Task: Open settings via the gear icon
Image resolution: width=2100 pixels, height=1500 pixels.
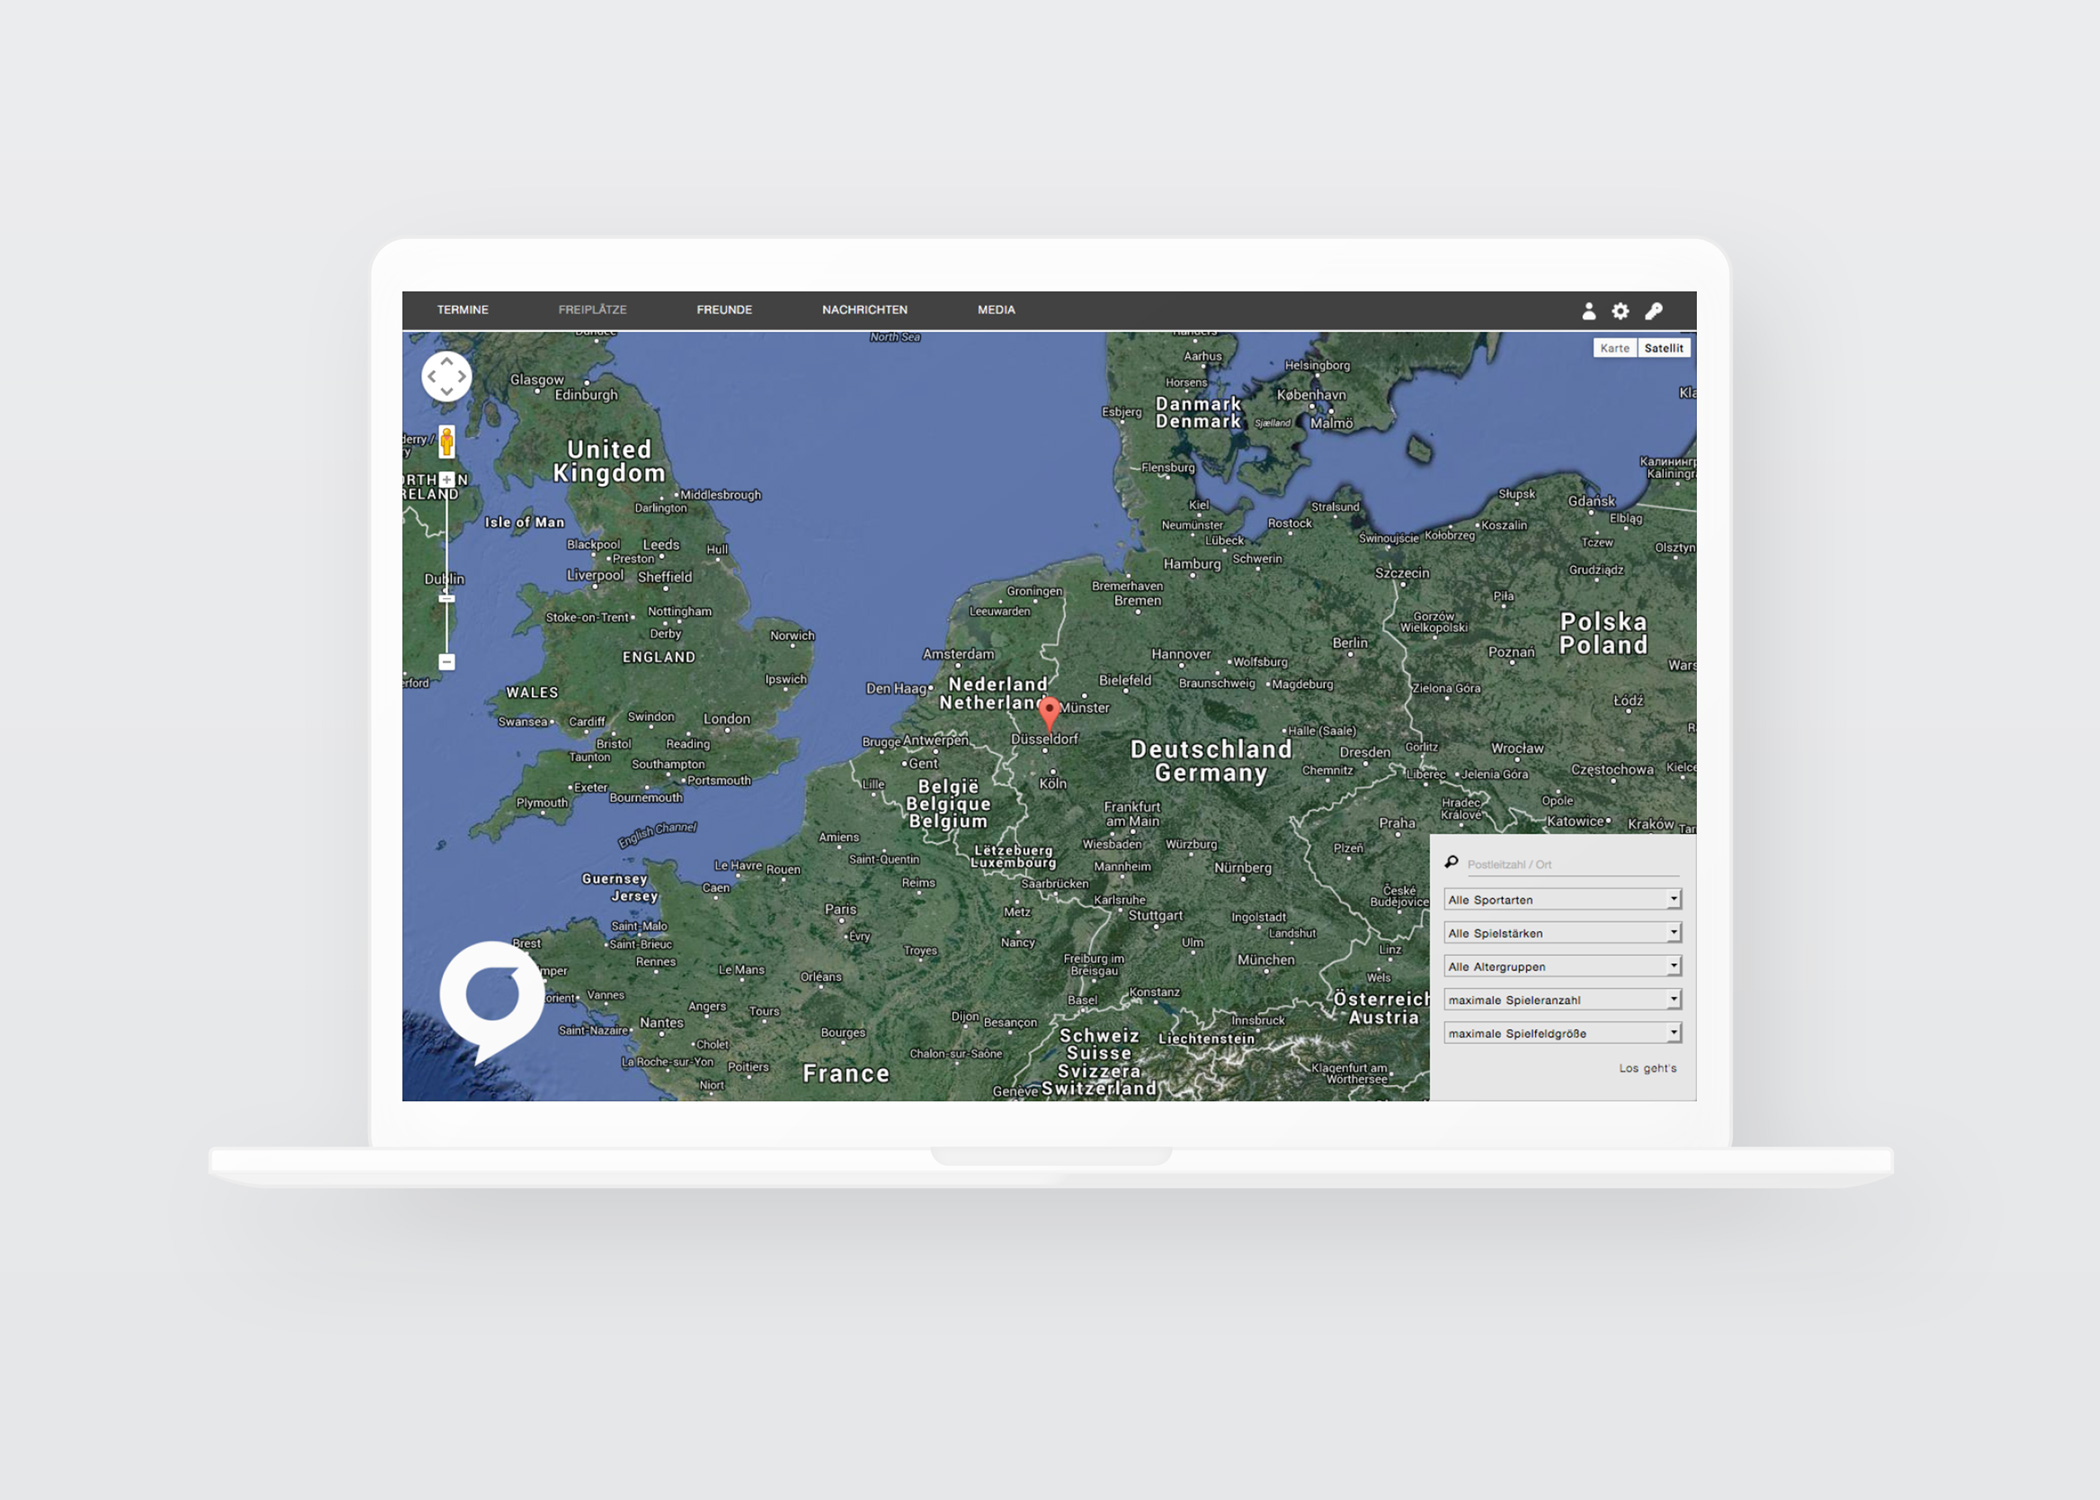Action: click(1620, 311)
